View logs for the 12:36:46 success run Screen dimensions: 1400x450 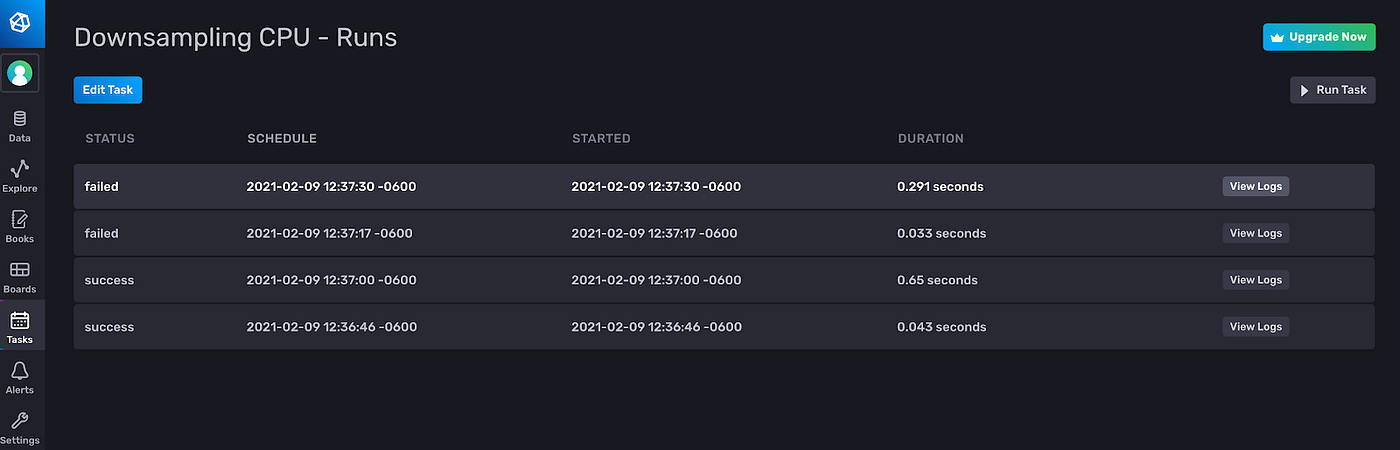pos(1255,327)
